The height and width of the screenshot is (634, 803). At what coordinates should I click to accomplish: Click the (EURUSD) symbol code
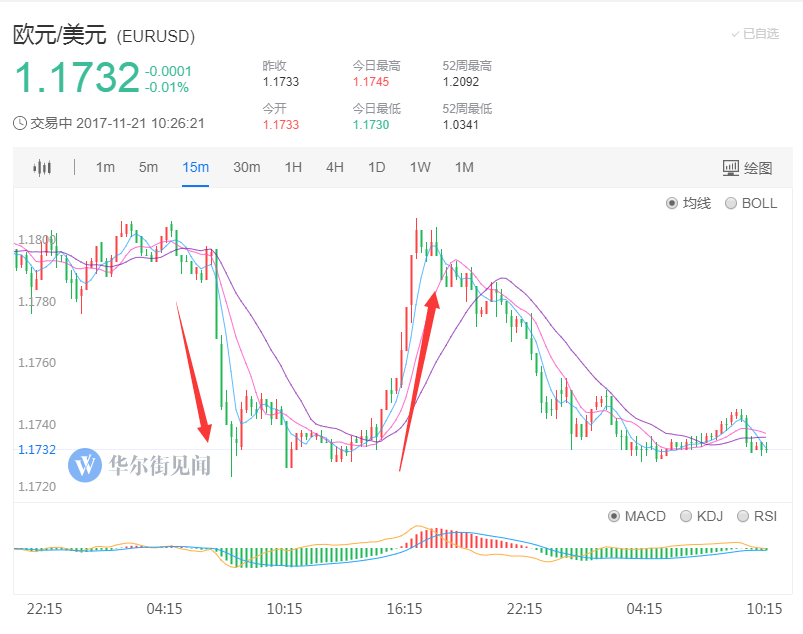[156, 36]
